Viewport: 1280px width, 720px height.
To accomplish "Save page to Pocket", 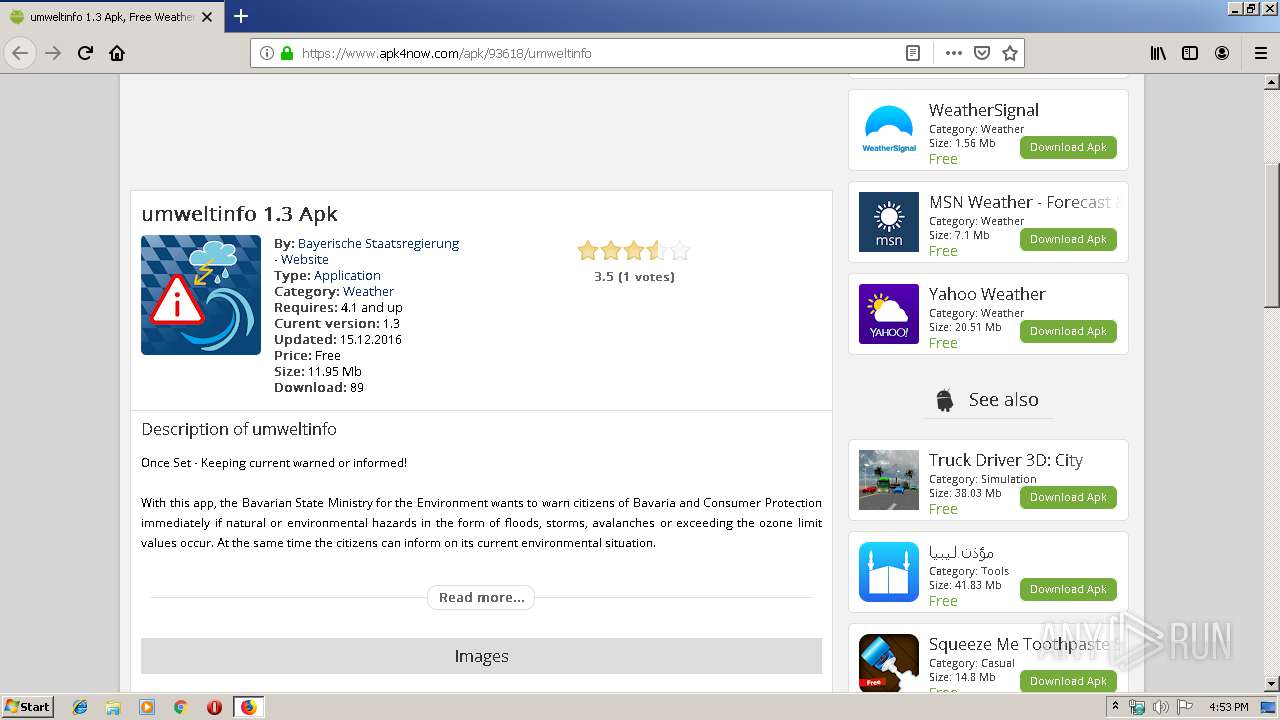I will point(982,53).
